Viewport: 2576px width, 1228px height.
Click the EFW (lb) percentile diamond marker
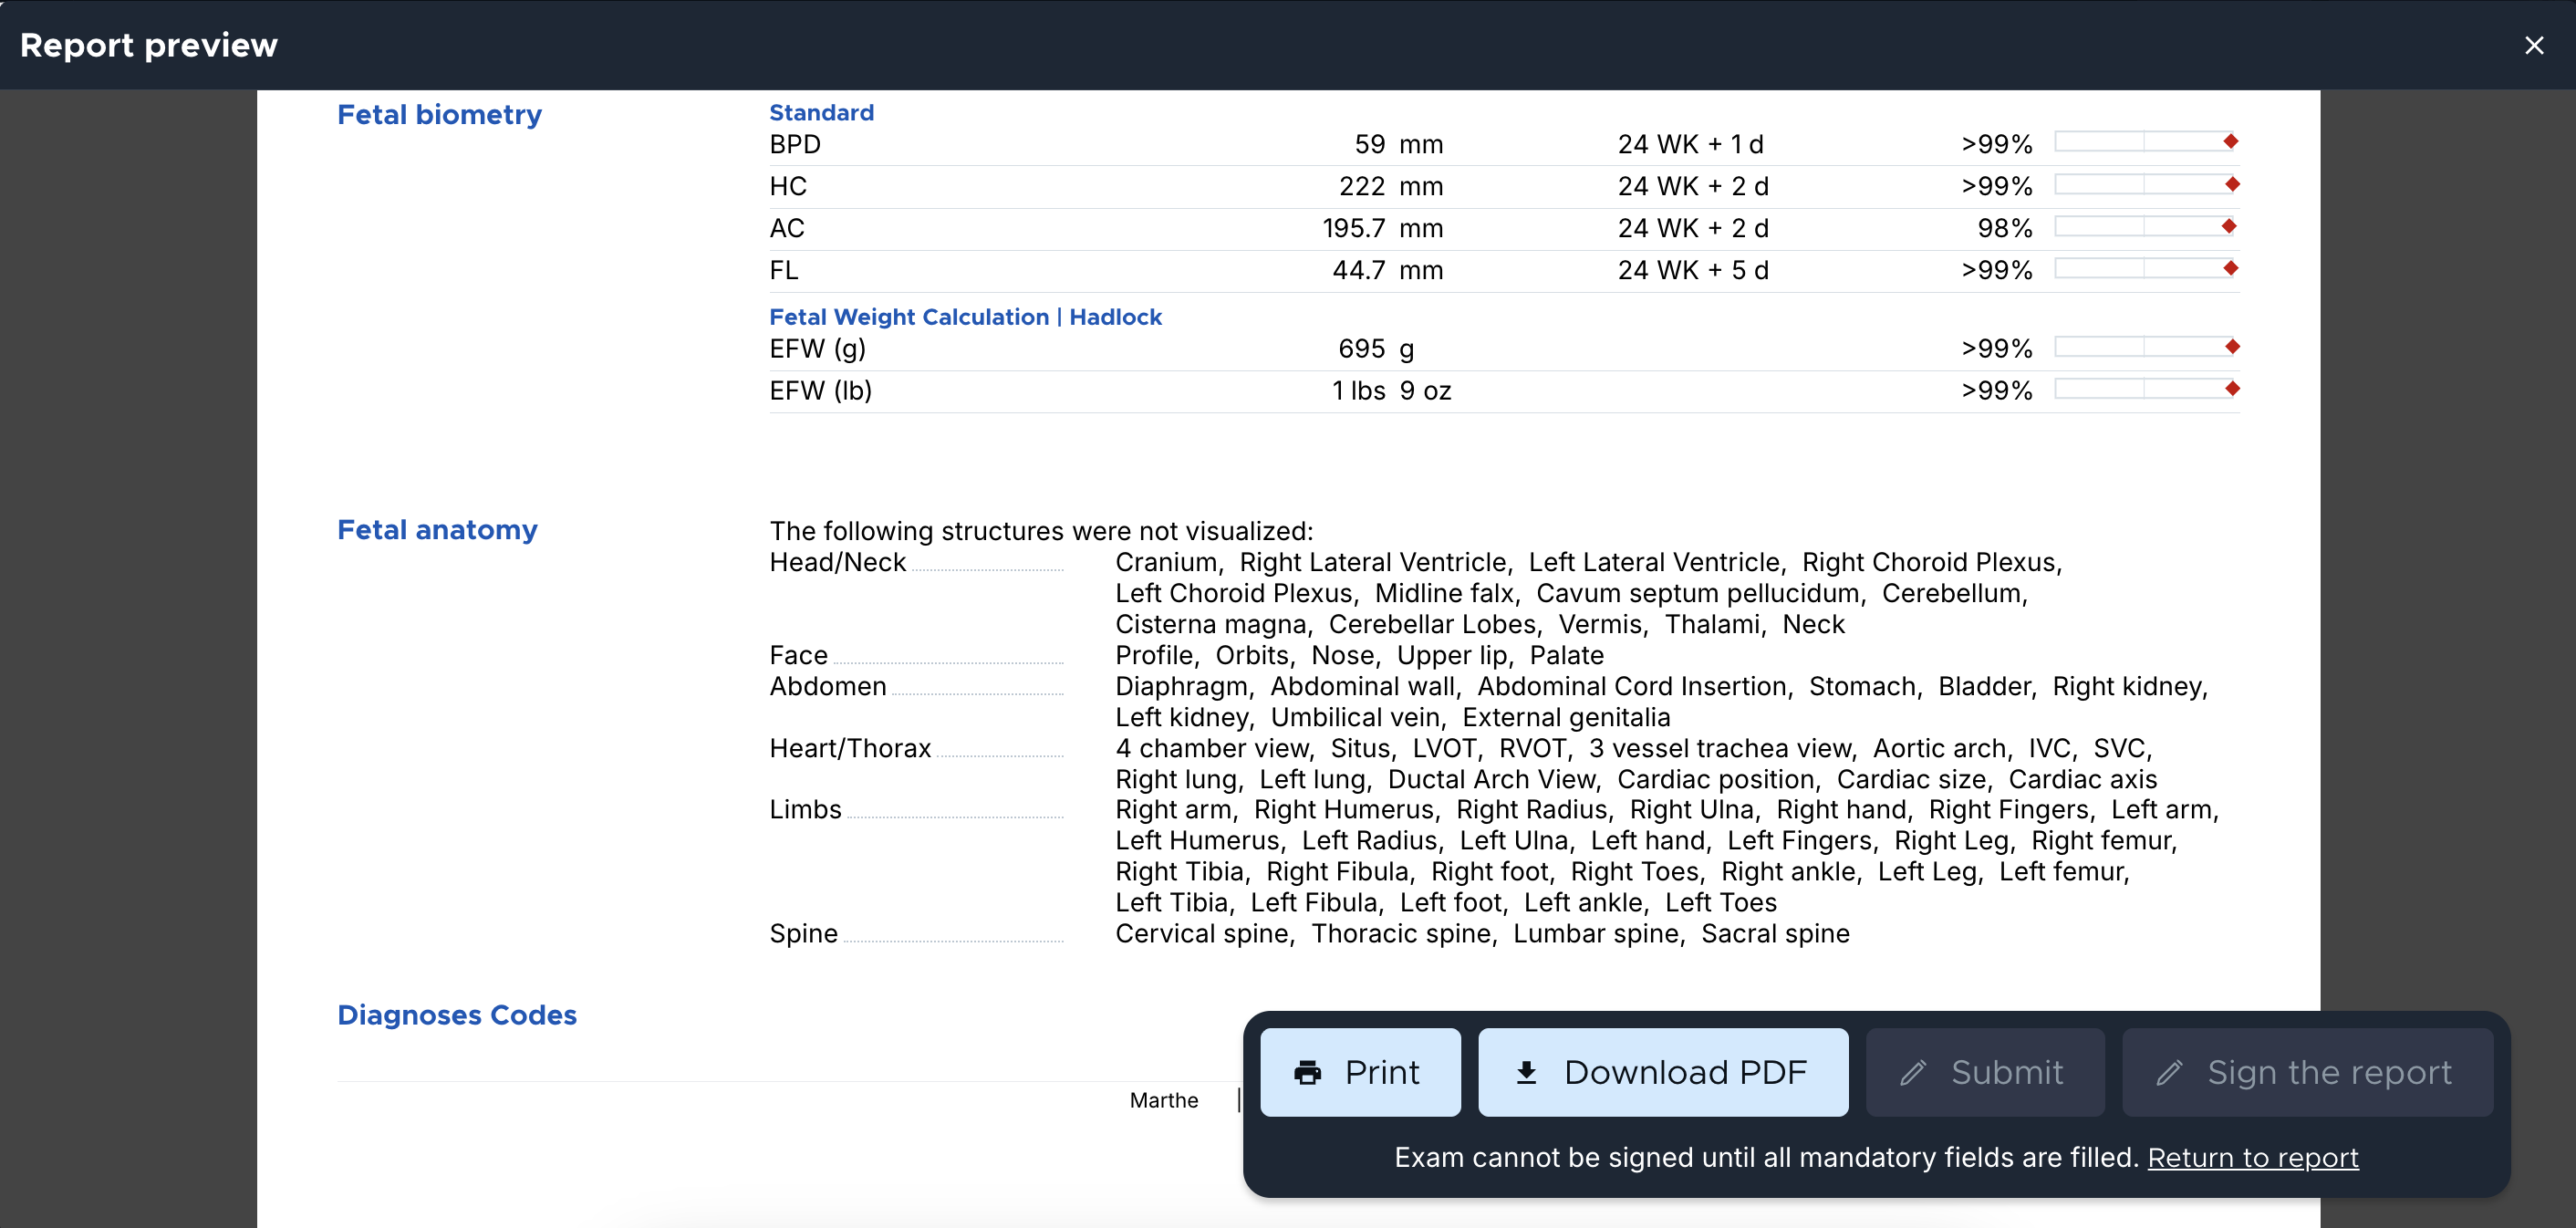point(2232,389)
